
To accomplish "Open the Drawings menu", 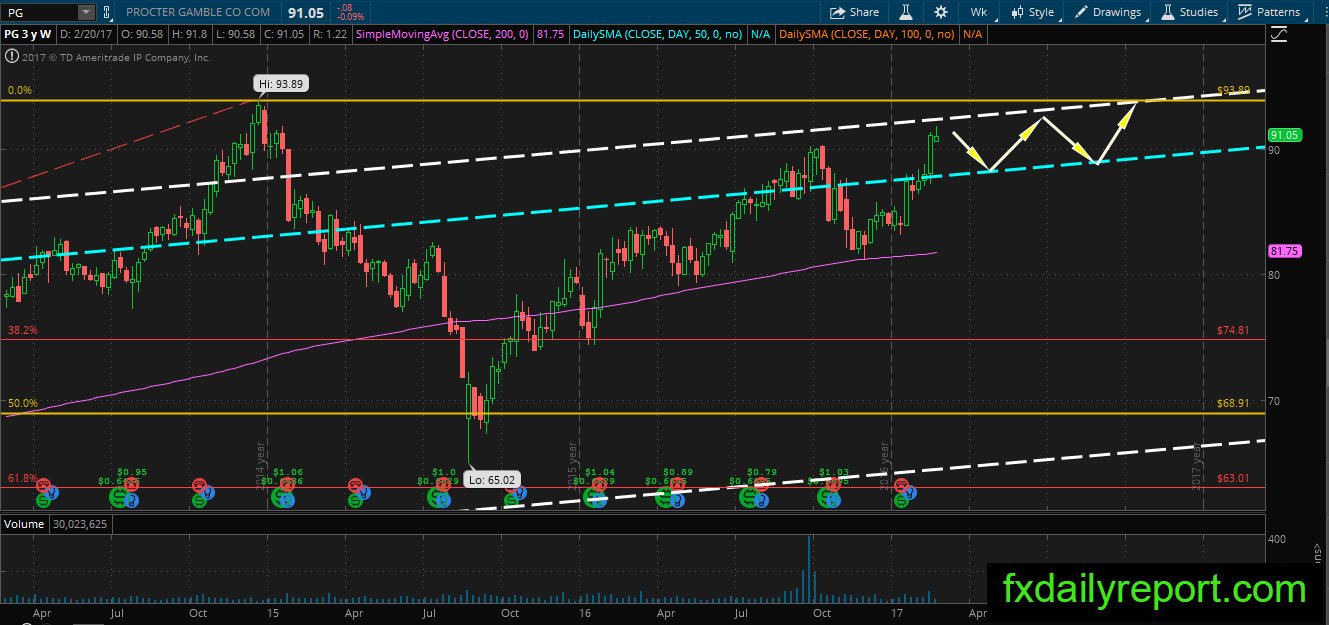I will (1109, 12).
